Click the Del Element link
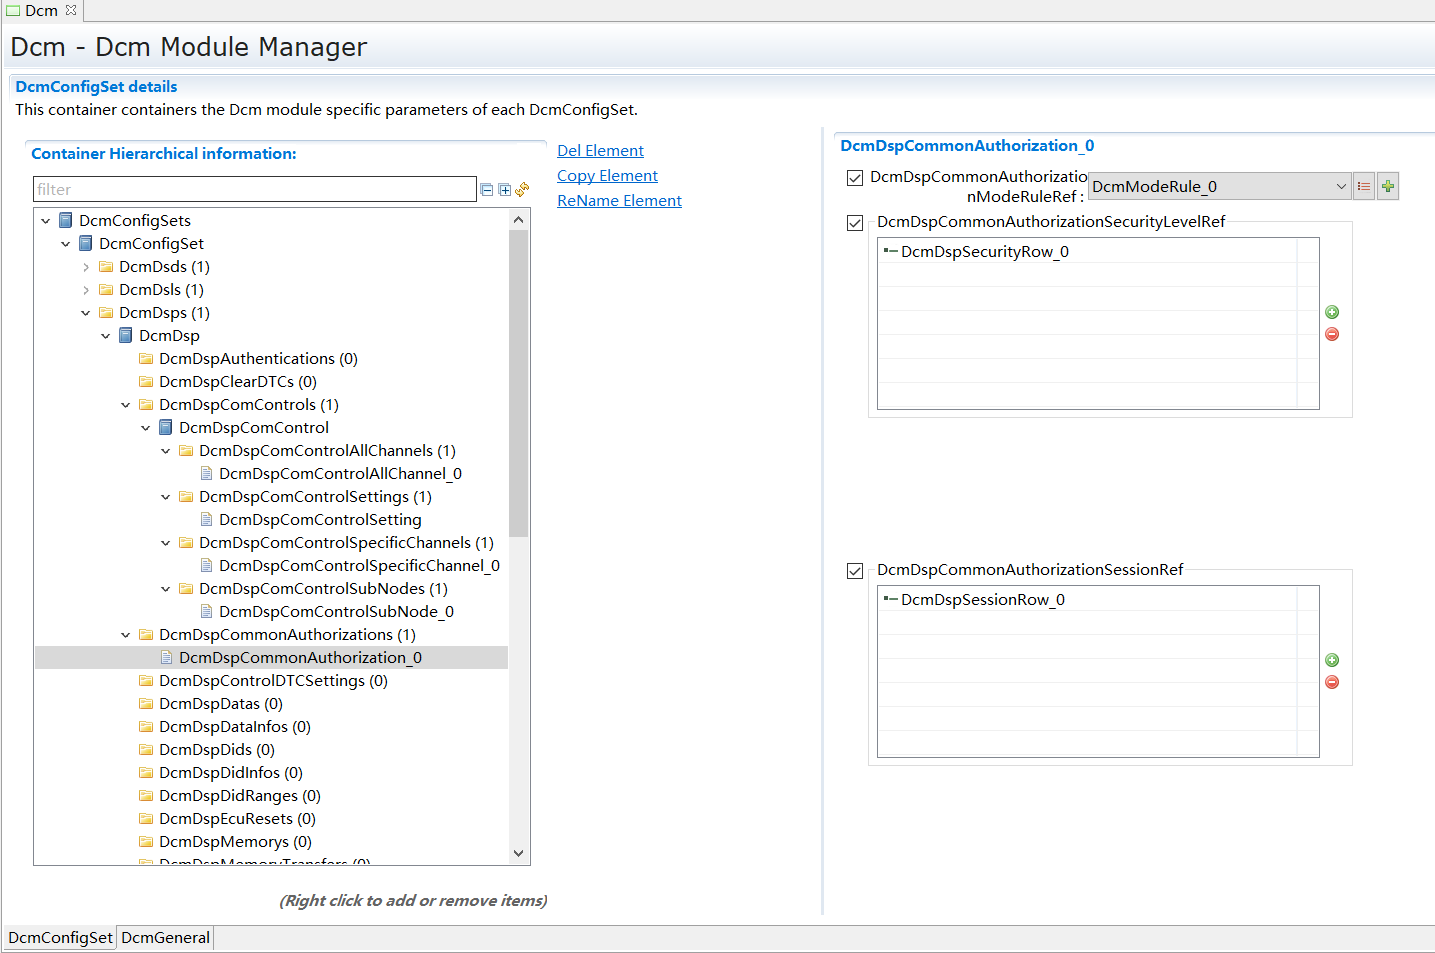The width and height of the screenshot is (1435, 953). (x=600, y=150)
